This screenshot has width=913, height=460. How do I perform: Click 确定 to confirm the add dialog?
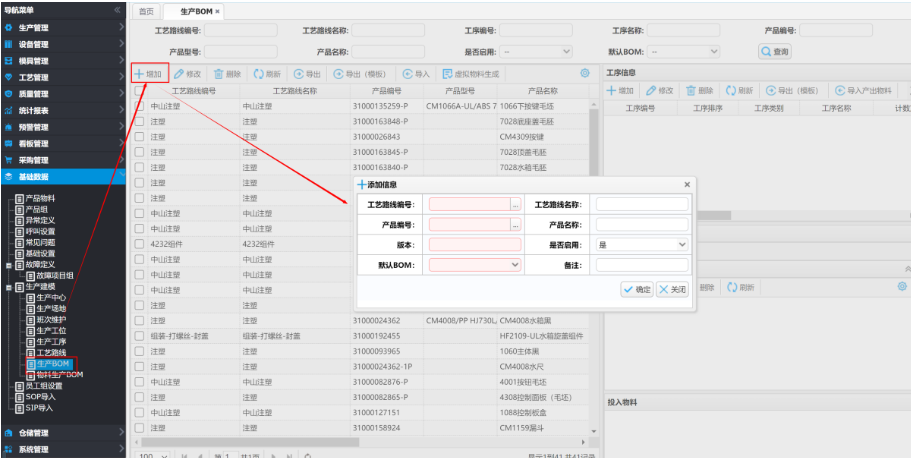pyautogui.click(x=636, y=289)
